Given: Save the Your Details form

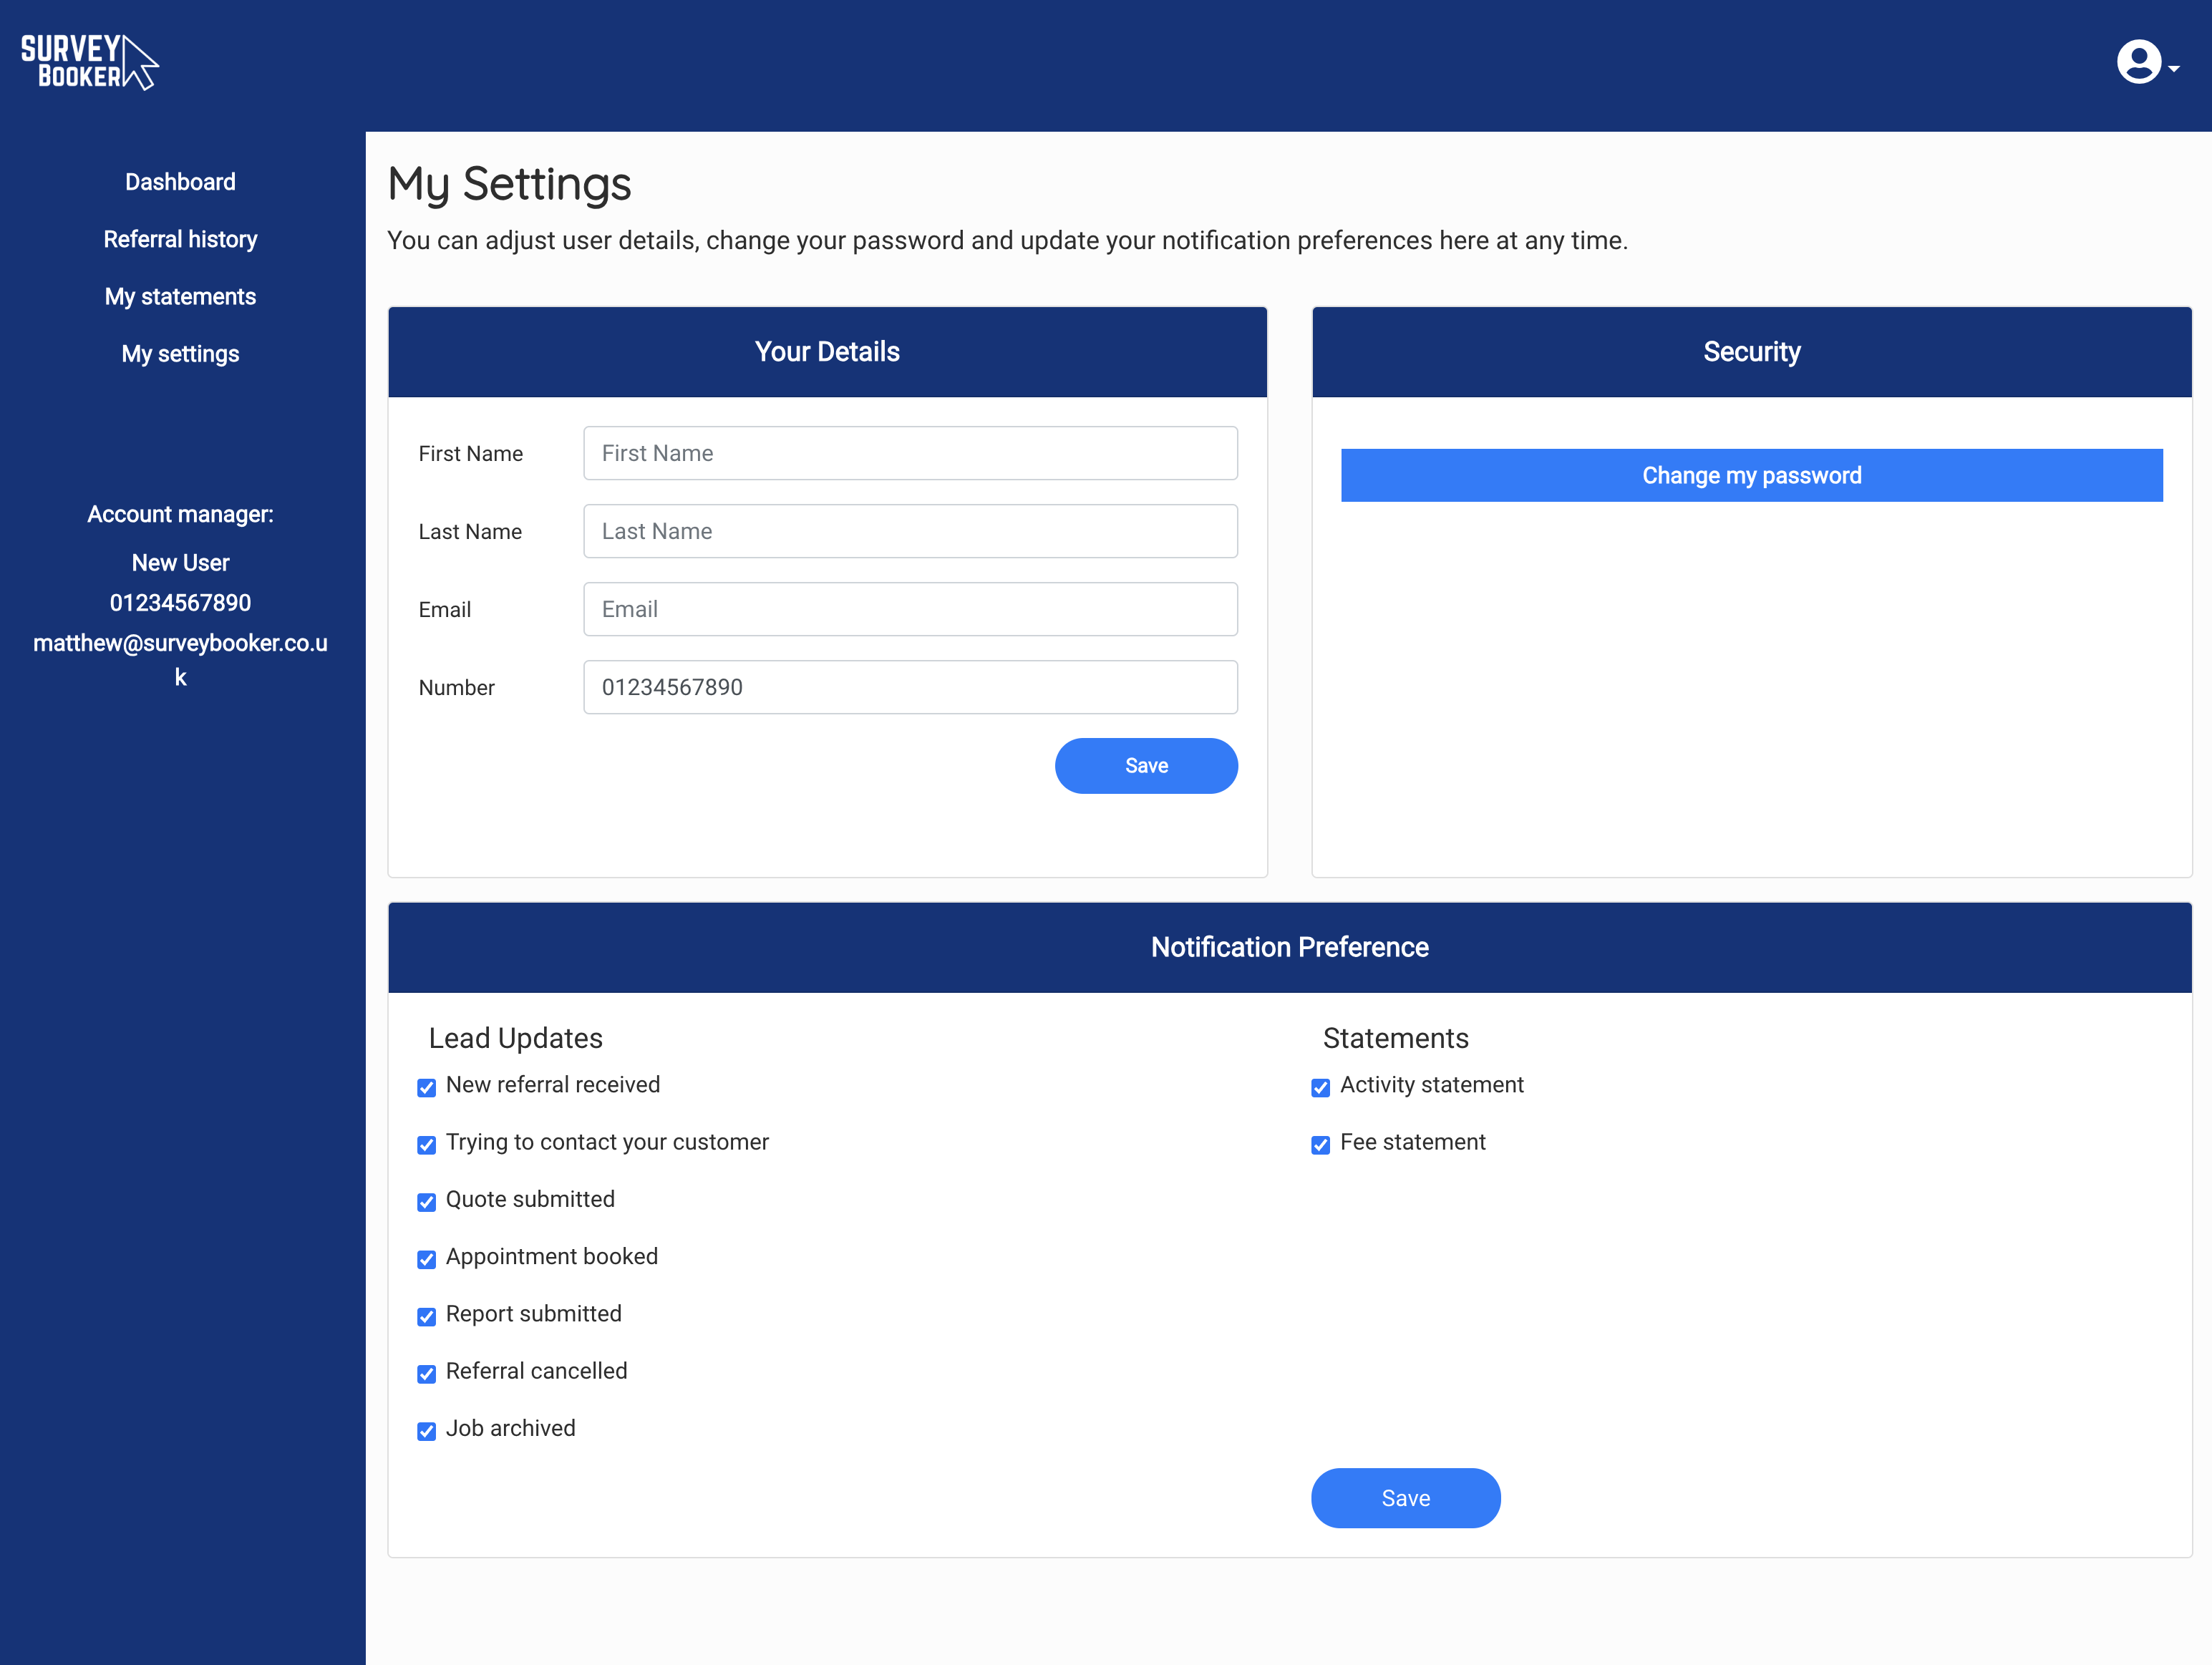Looking at the screenshot, I should (1146, 766).
